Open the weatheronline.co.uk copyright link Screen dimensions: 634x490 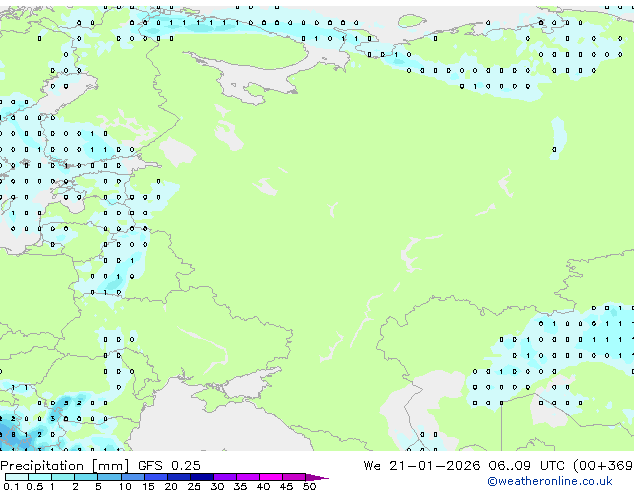click(550, 481)
